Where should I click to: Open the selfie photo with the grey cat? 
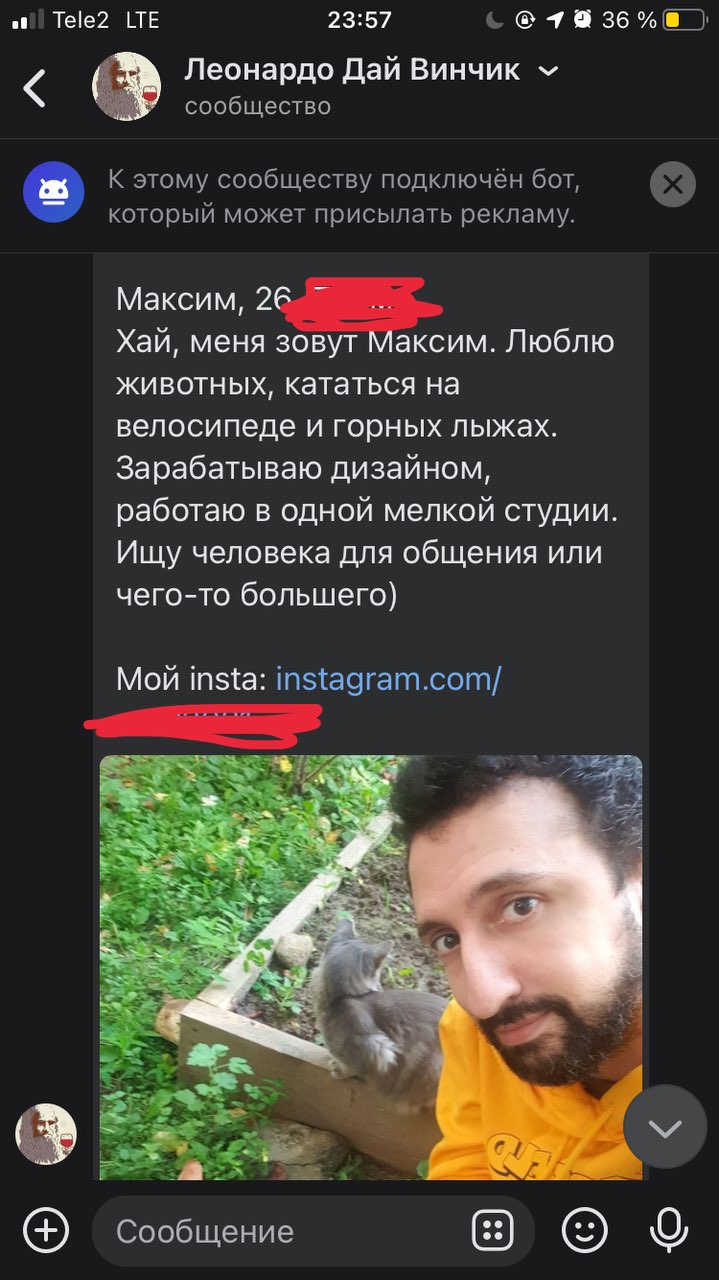371,967
